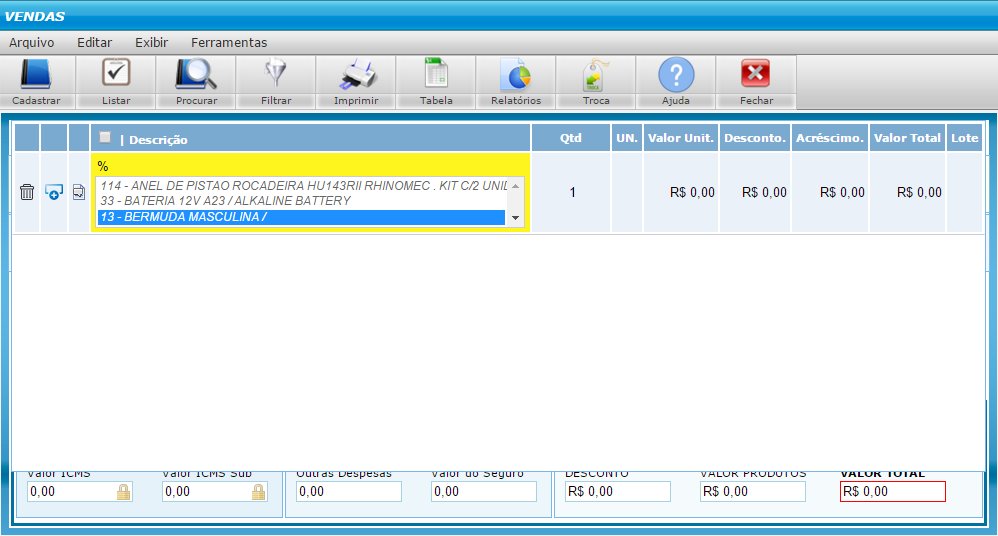Open the Tabela spreadsheet tool
Image resolution: width=998 pixels, height=536 pixels.
436,76
